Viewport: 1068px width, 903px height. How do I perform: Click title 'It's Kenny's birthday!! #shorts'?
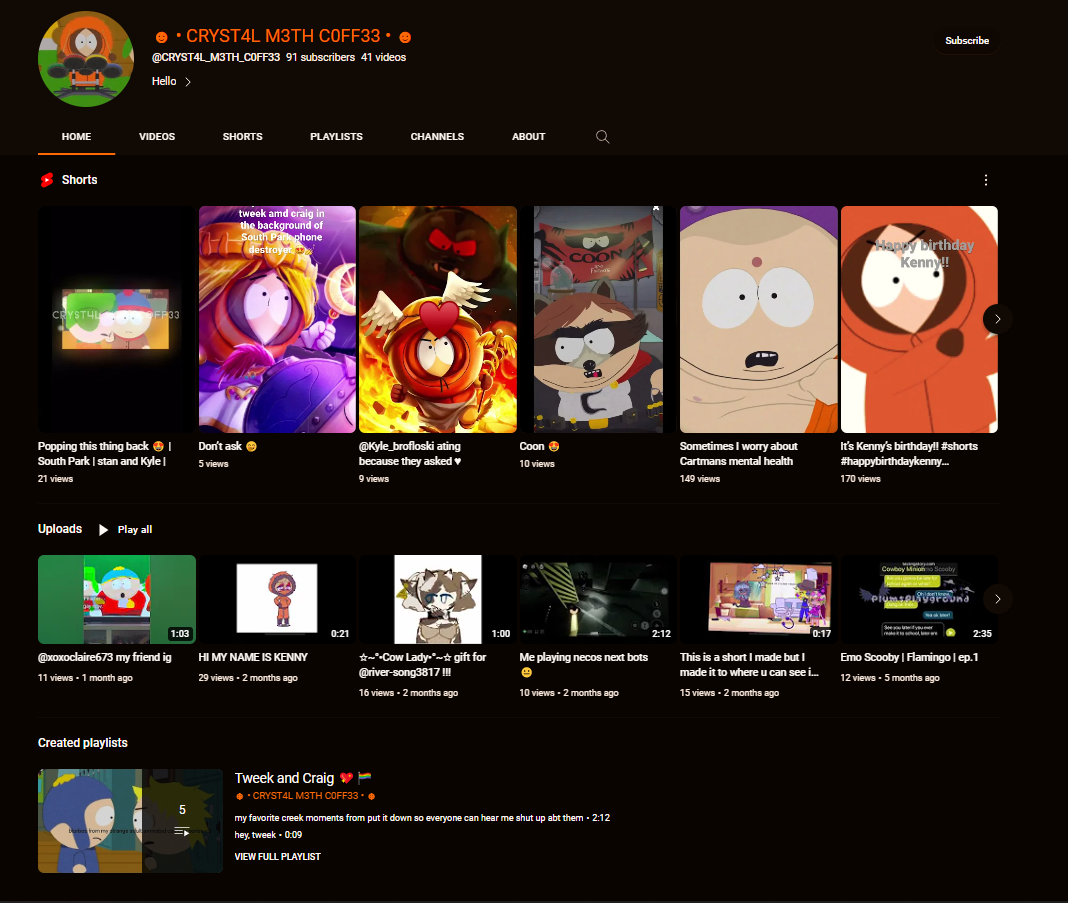(909, 454)
